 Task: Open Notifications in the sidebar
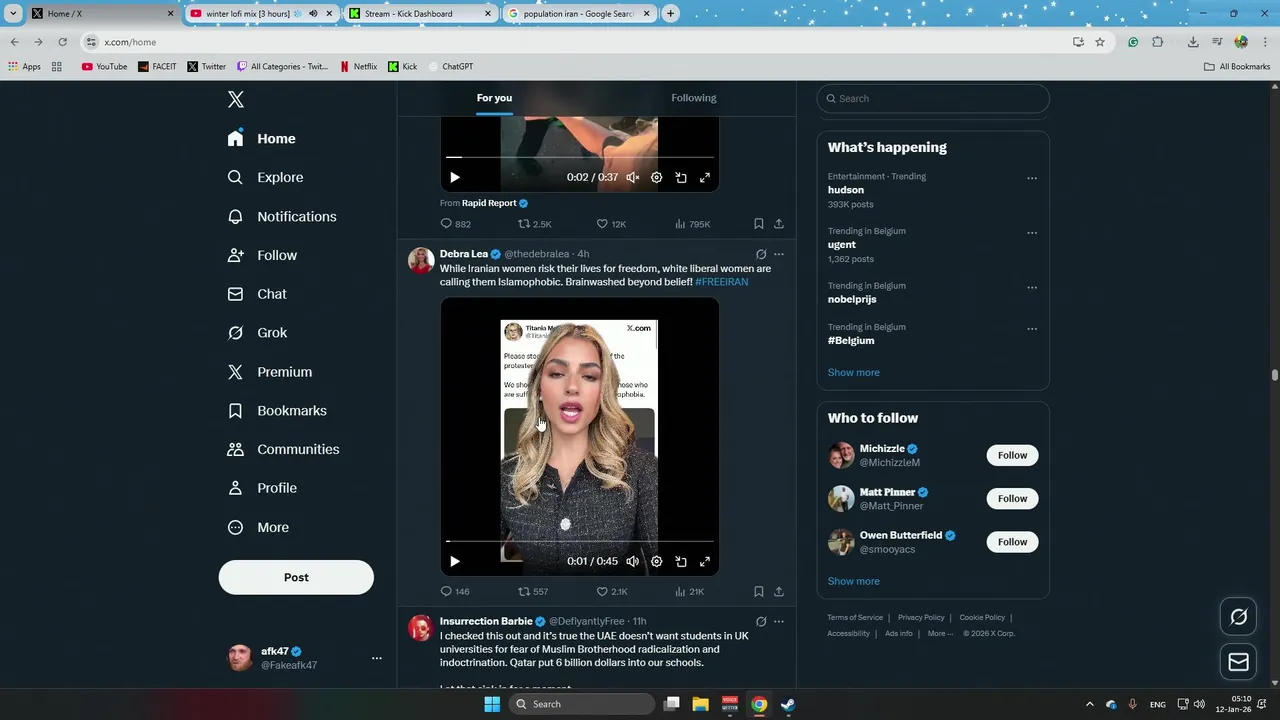coord(281,216)
